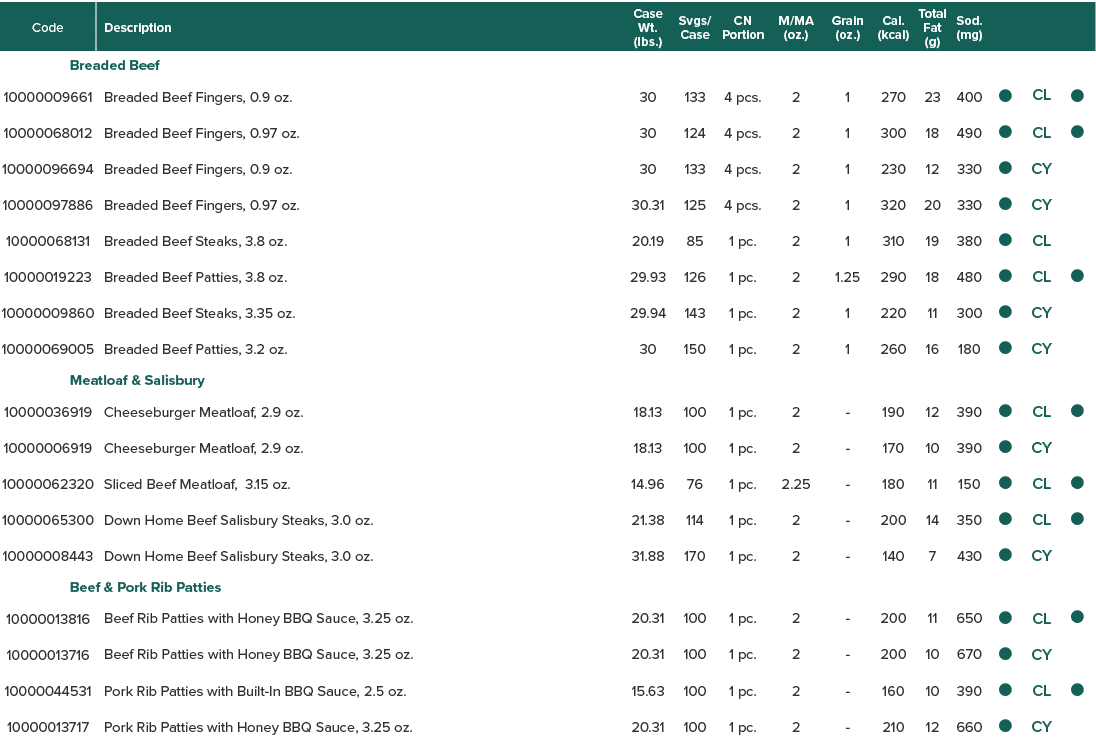Collapse the Breaded Beef section header
This screenshot has width=1096, height=755.
pos(114,64)
